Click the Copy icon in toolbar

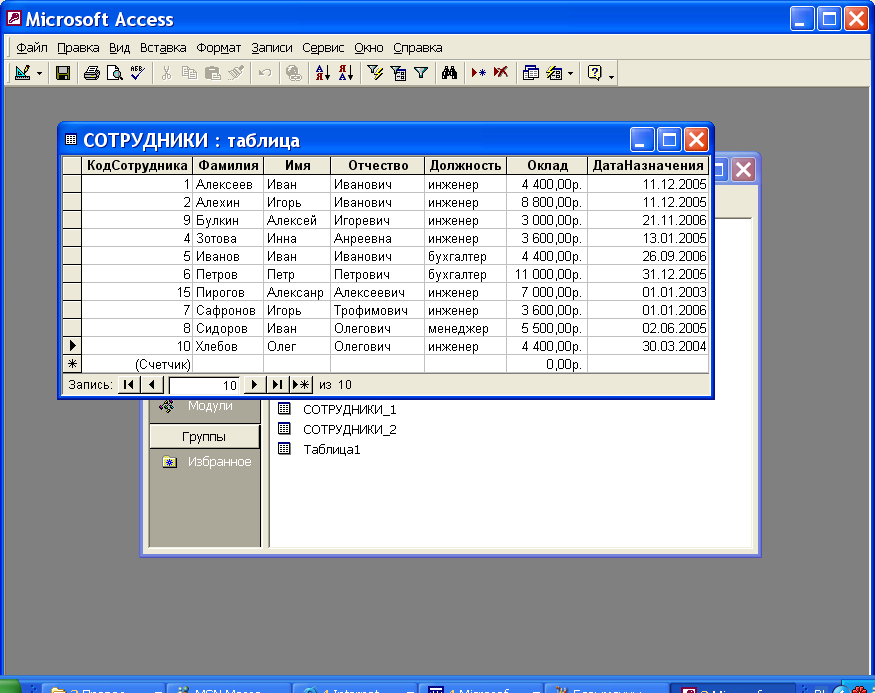[190, 73]
